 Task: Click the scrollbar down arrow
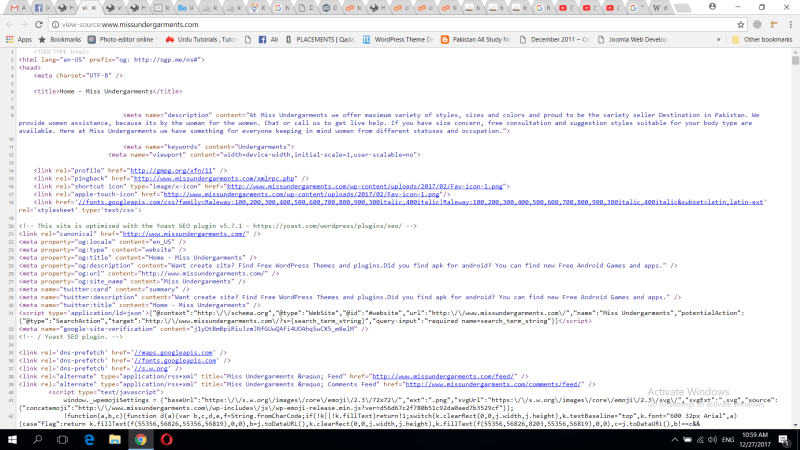pyautogui.click(x=795, y=425)
